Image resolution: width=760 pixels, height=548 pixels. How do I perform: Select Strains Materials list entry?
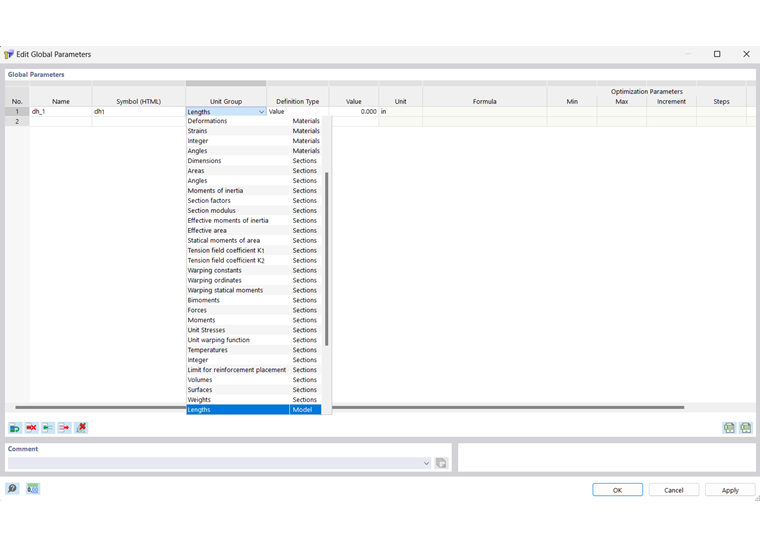click(253, 131)
